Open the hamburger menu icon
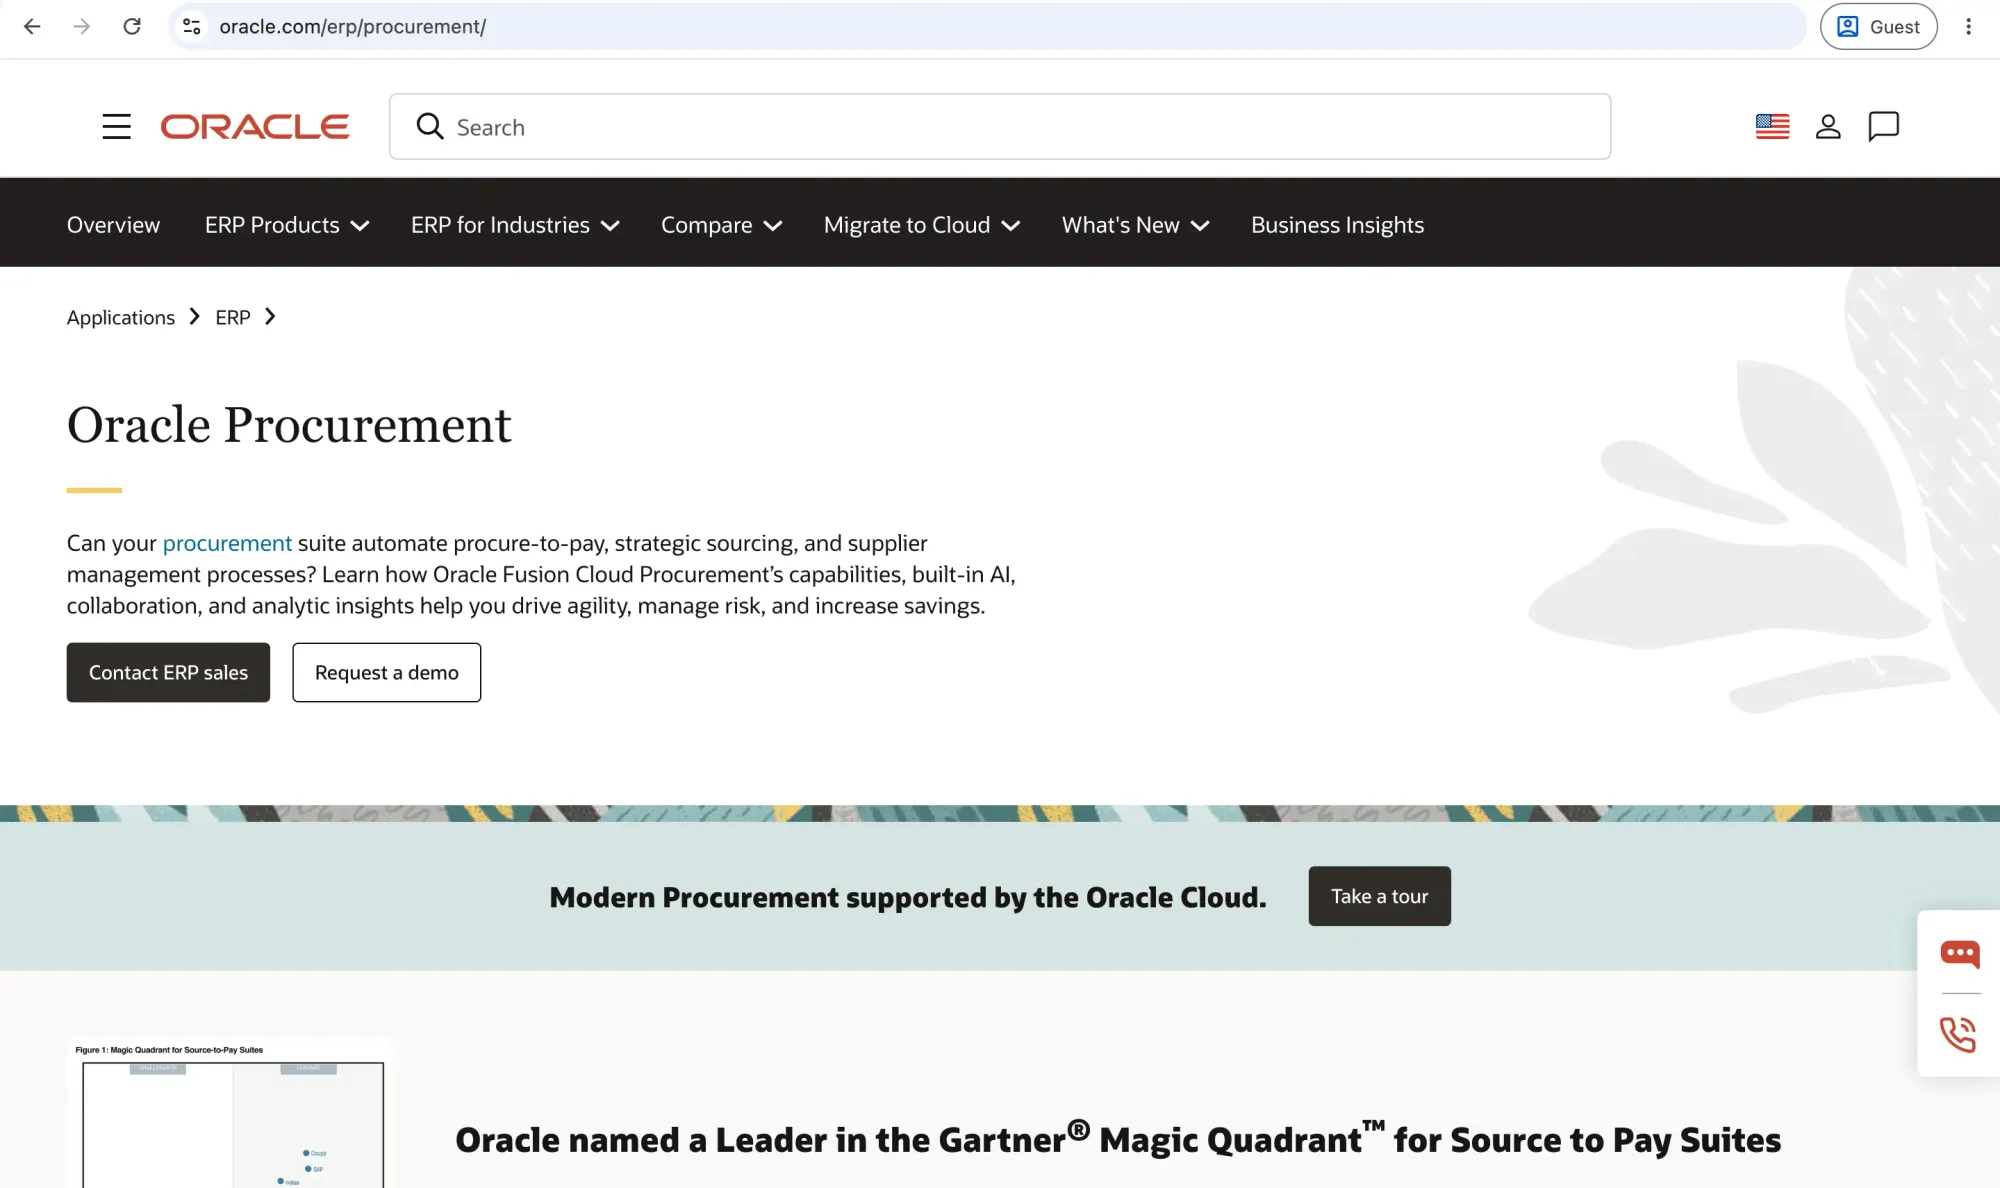The image size is (2000, 1188). pyautogui.click(x=116, y=127)
